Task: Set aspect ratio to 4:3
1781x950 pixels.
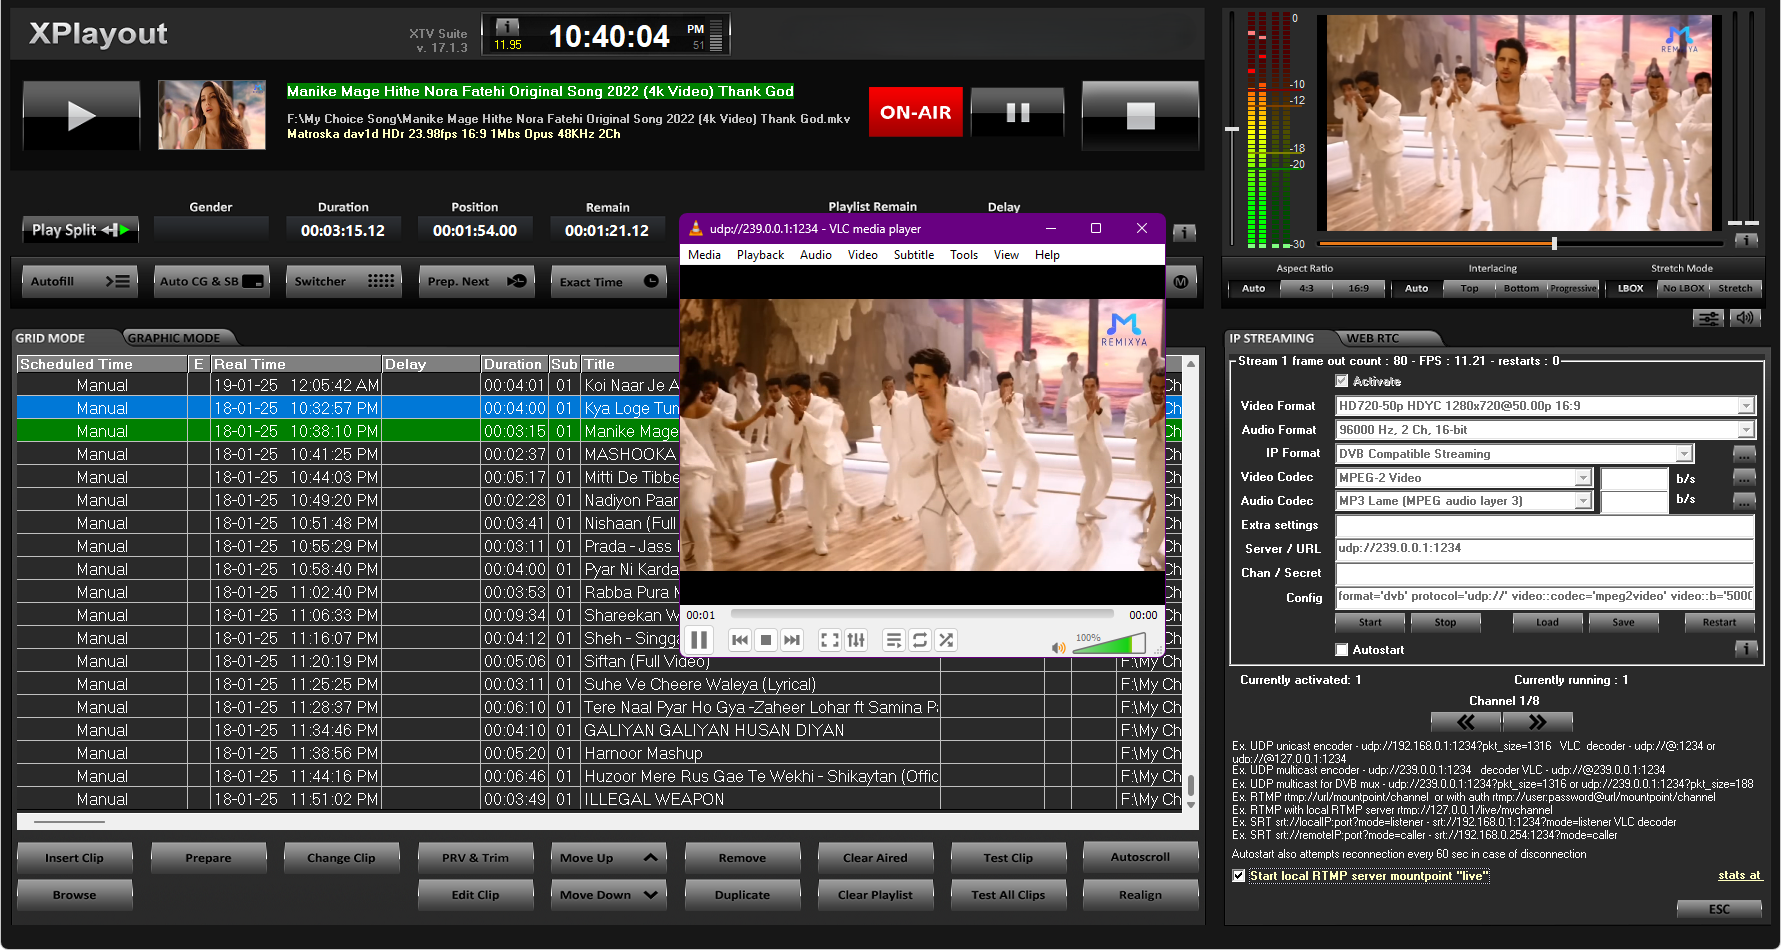Action: pyautogui.click(x=1306, y=289)
